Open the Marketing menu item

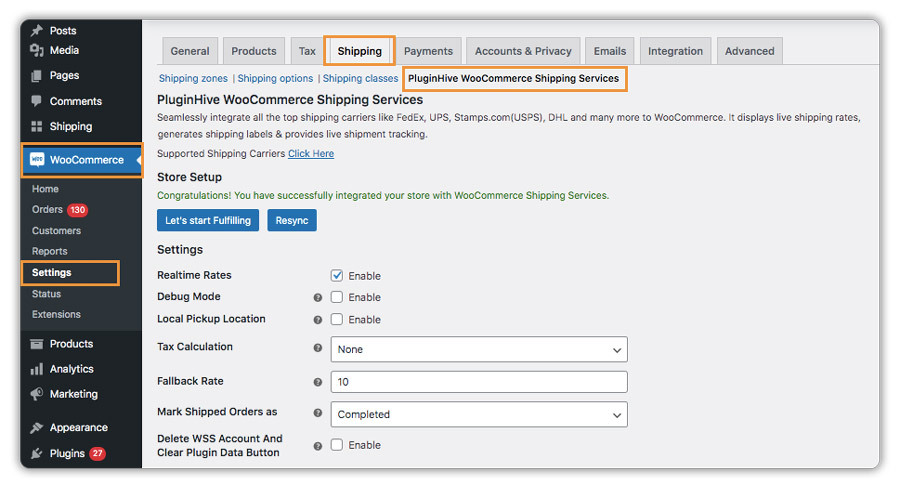click(73, 394)
